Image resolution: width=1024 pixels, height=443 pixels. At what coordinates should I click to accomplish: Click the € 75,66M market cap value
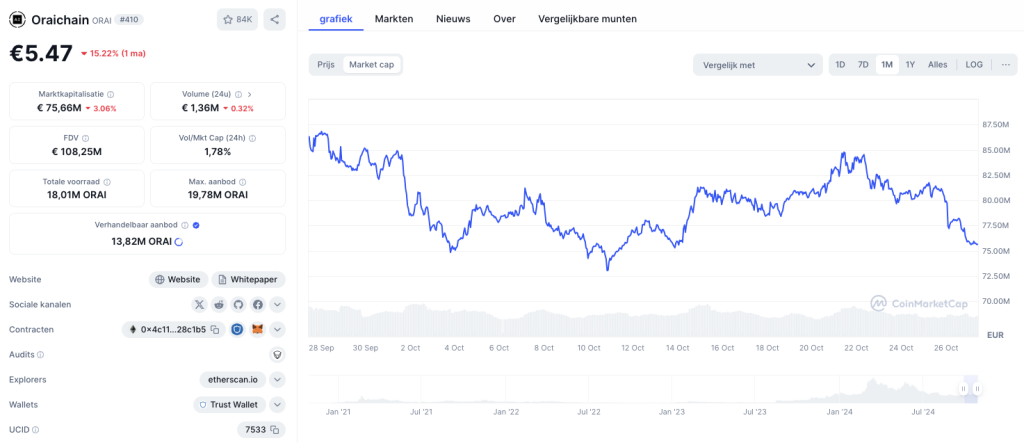coord(59,108)
